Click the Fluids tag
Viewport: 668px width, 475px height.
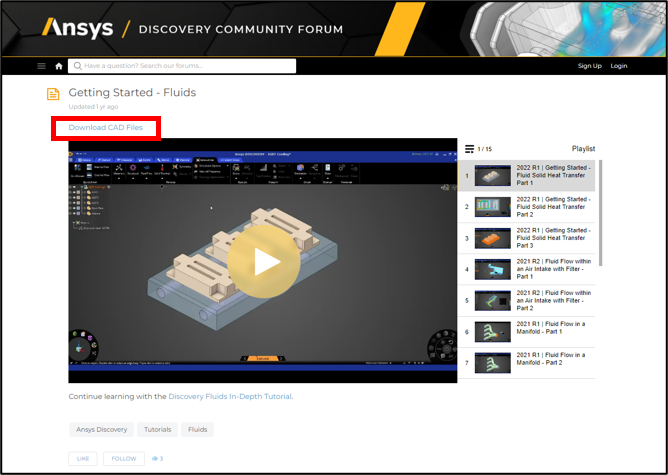(198, 429)
